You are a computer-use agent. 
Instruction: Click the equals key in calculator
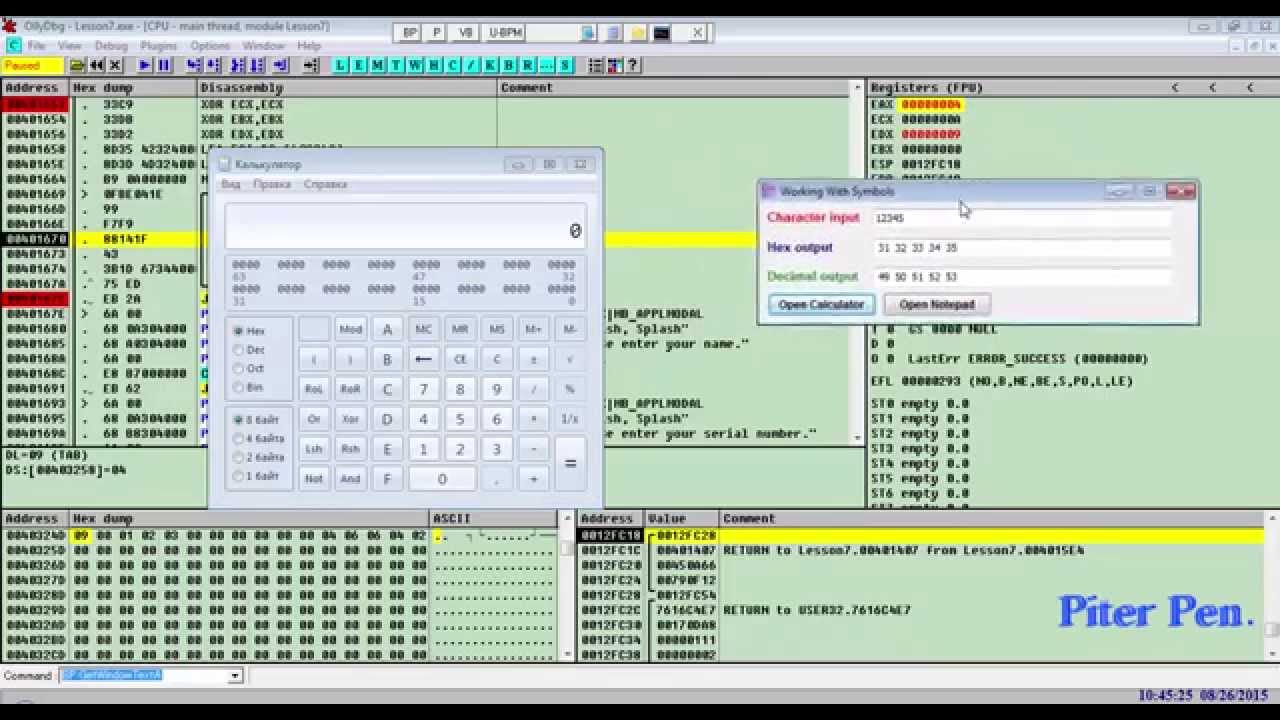click(x=570, y=464)
